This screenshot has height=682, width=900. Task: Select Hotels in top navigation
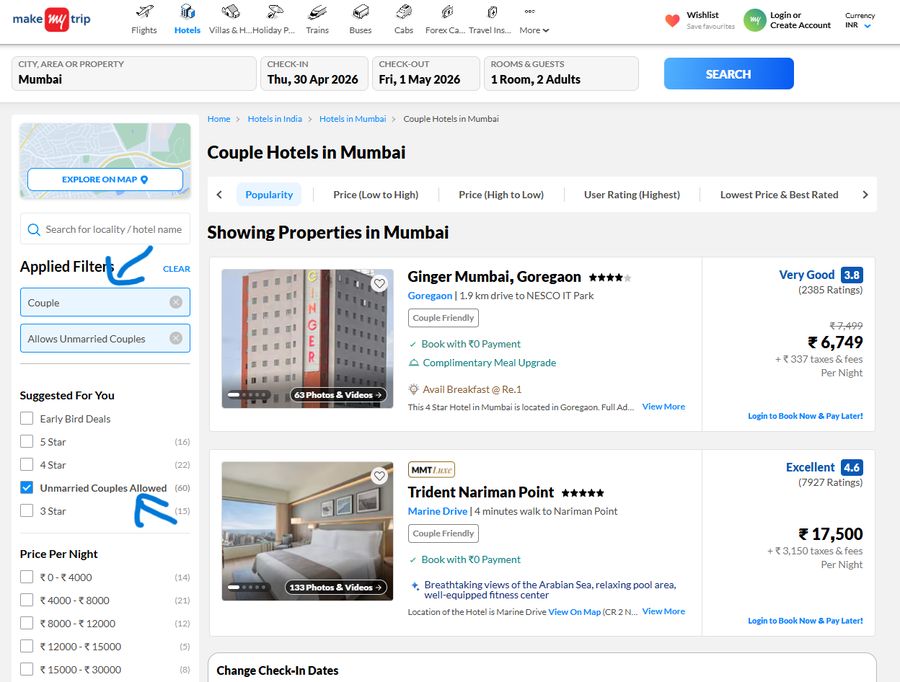pyautogui.click(x=187, y=20)
